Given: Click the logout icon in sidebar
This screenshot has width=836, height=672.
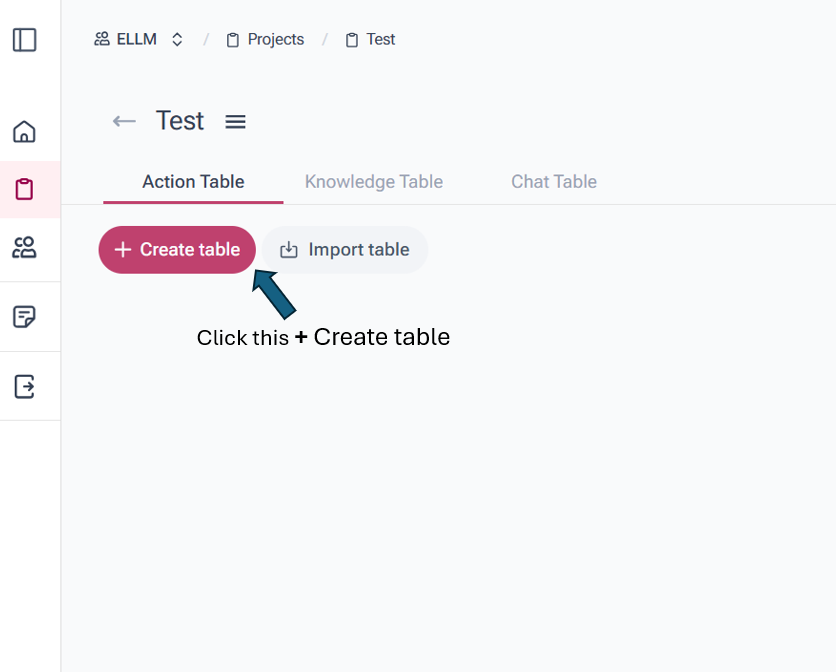Looking at the screenshot, I should pos(24,386).
